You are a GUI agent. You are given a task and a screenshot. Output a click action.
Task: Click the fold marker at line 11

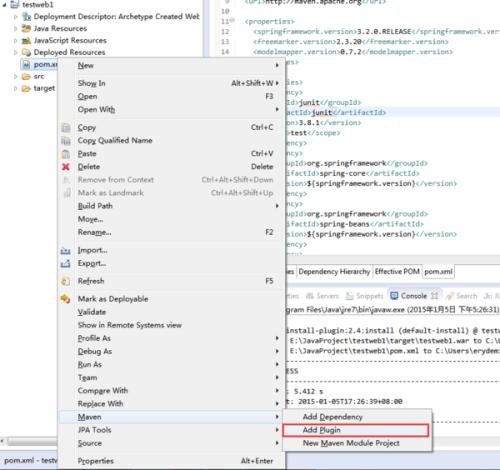pos(232,20)
